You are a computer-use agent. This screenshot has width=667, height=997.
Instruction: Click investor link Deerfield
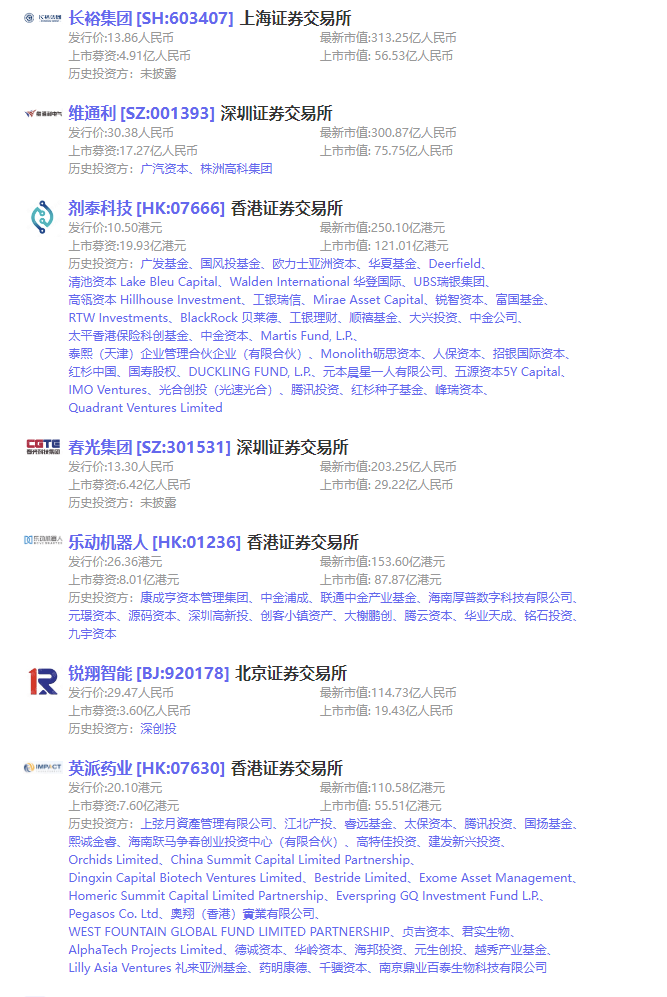pyautogui.click(x=455, y=264)
